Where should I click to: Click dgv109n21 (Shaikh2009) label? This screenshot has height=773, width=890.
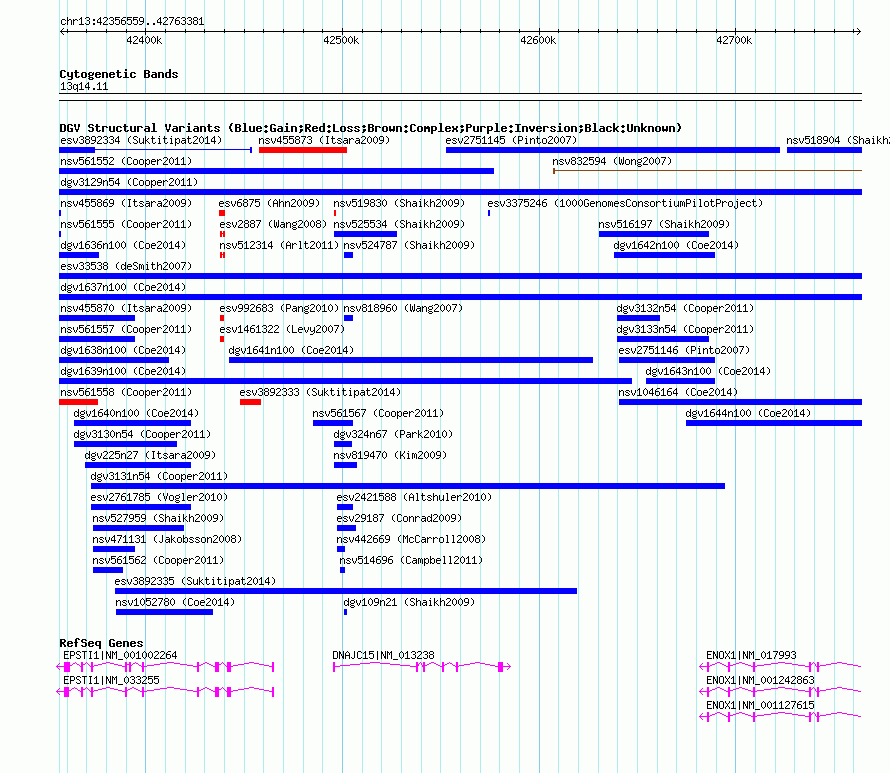409,602
